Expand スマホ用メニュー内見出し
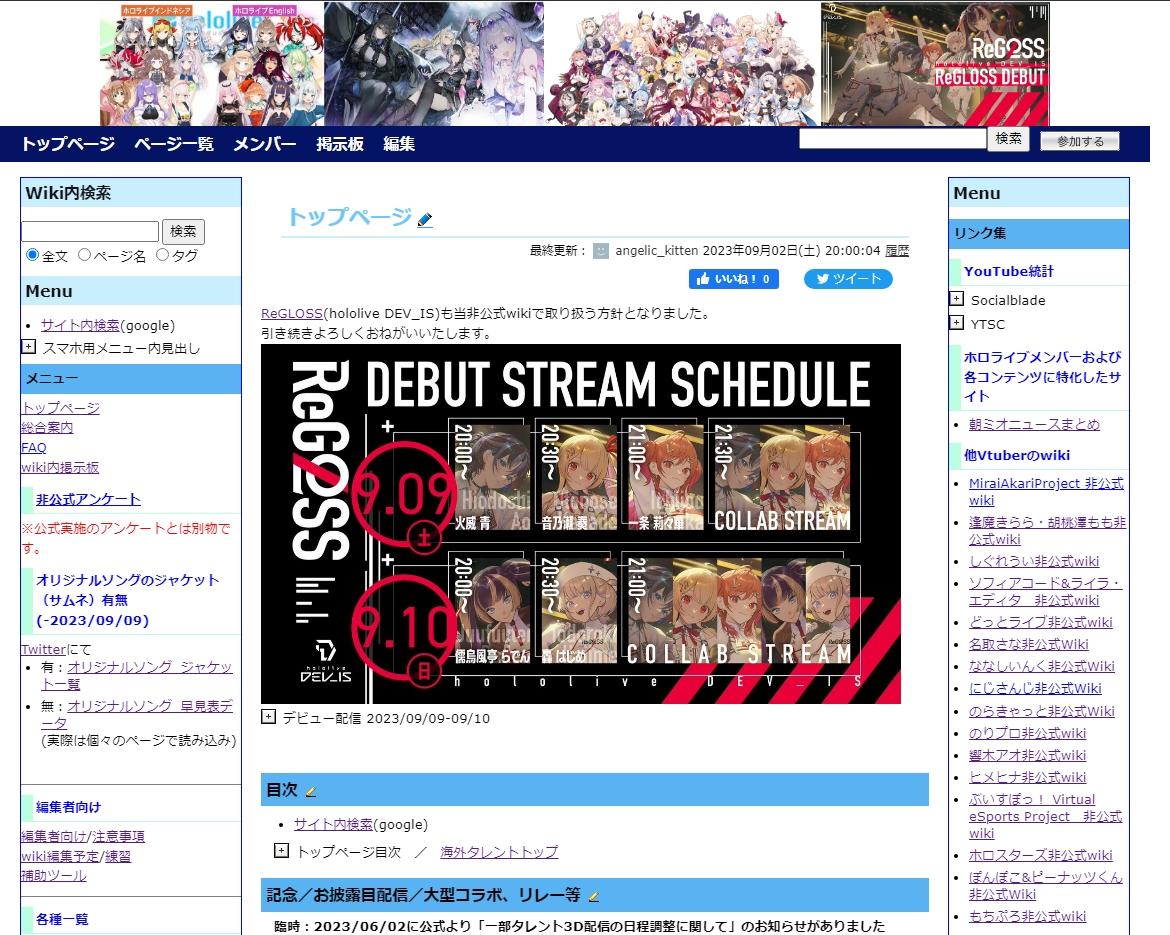The width and height of the screenshot is (1170, 935). pos(29,347)
